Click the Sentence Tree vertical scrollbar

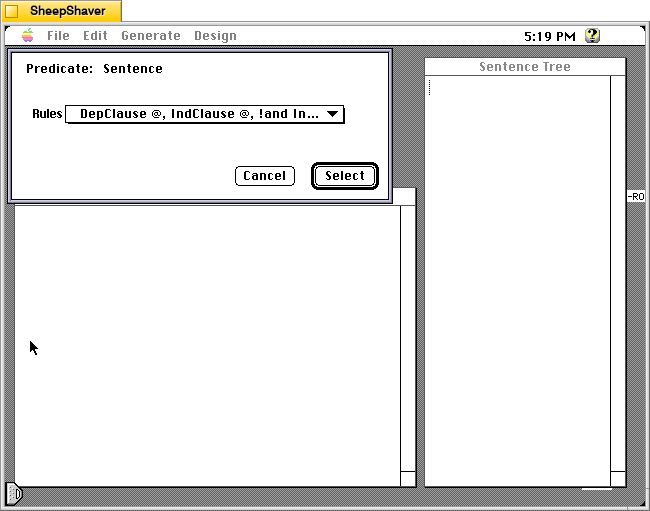coord(618,273)
